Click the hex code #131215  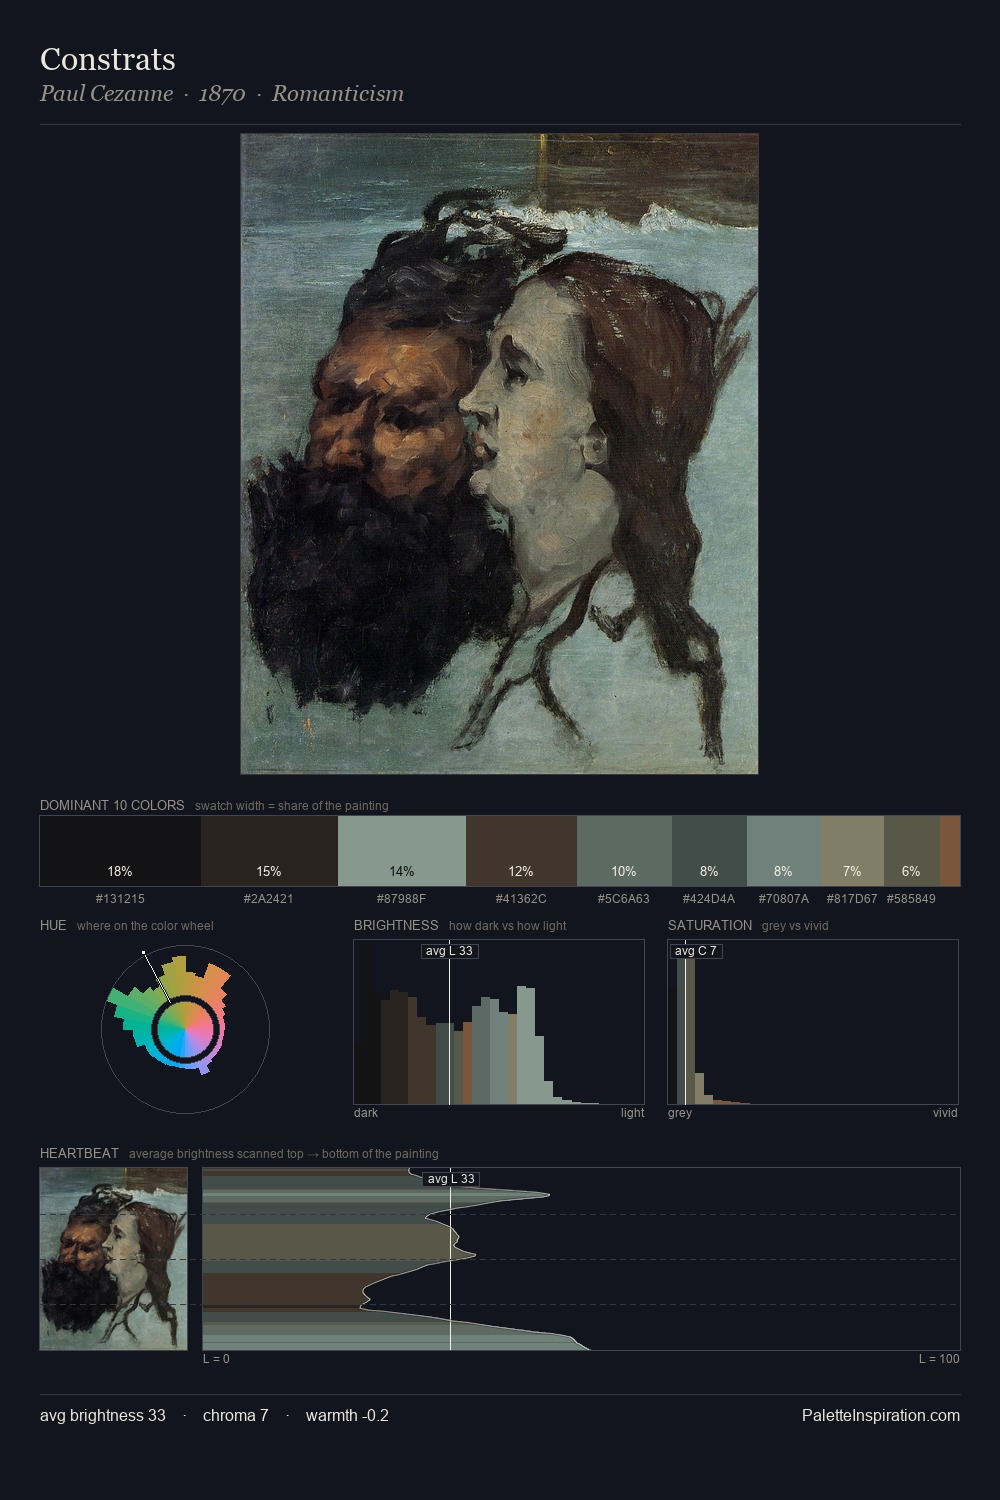[120, 899]
